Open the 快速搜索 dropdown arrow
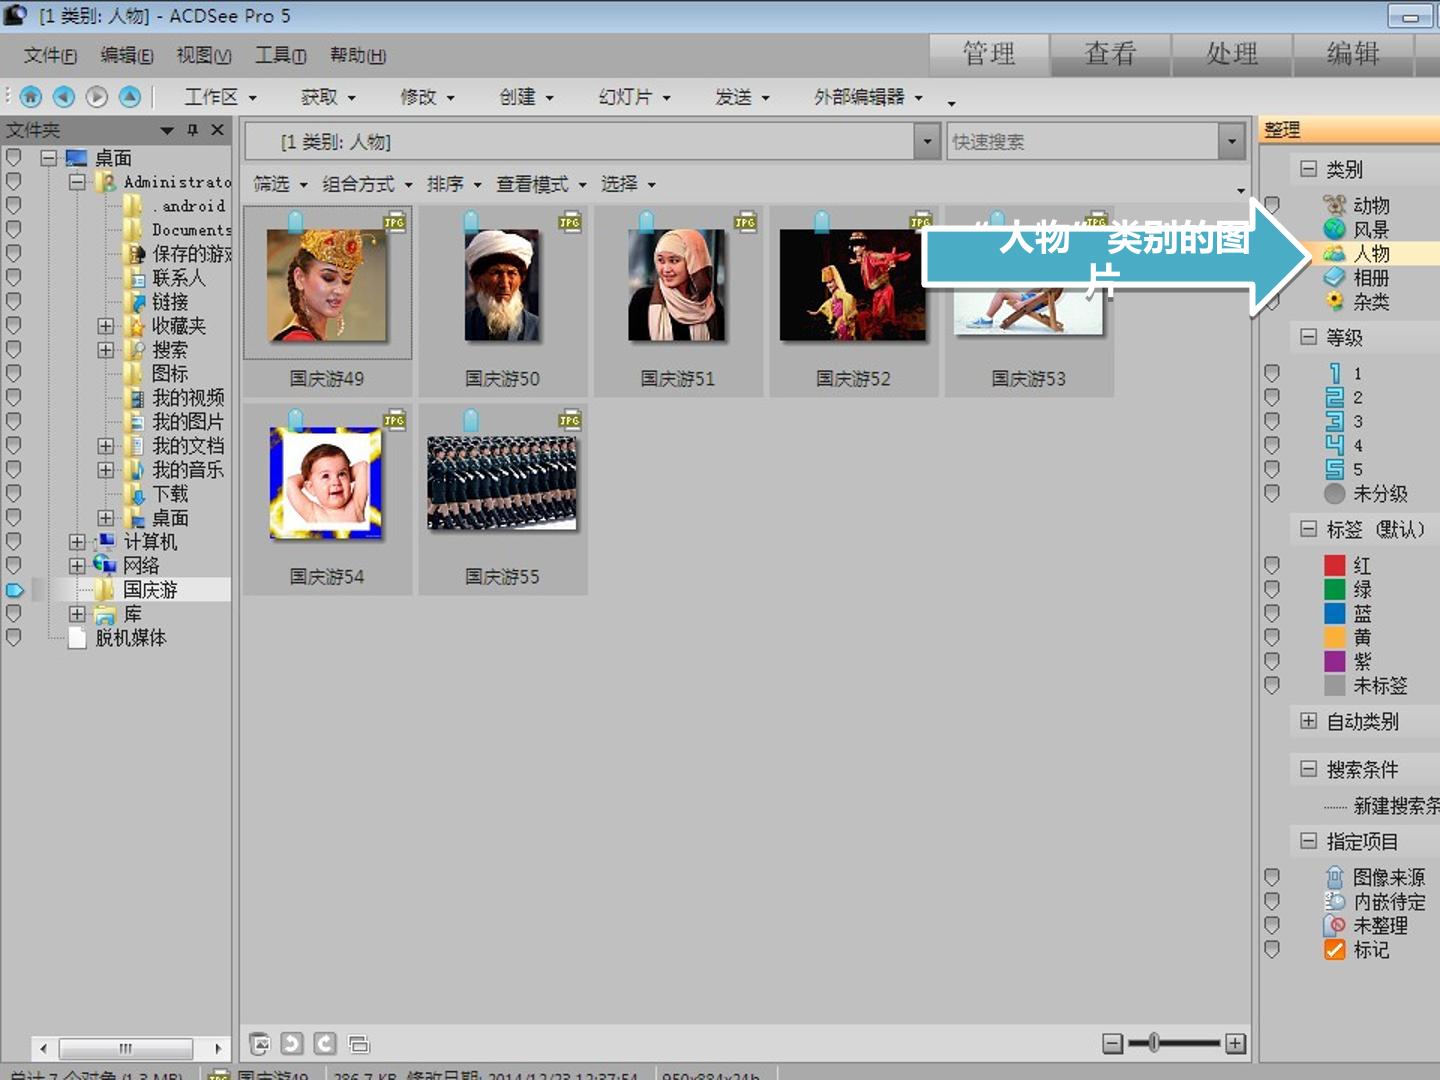The height and width of the screenshot is (1080, 1440). coord(1232,141)
